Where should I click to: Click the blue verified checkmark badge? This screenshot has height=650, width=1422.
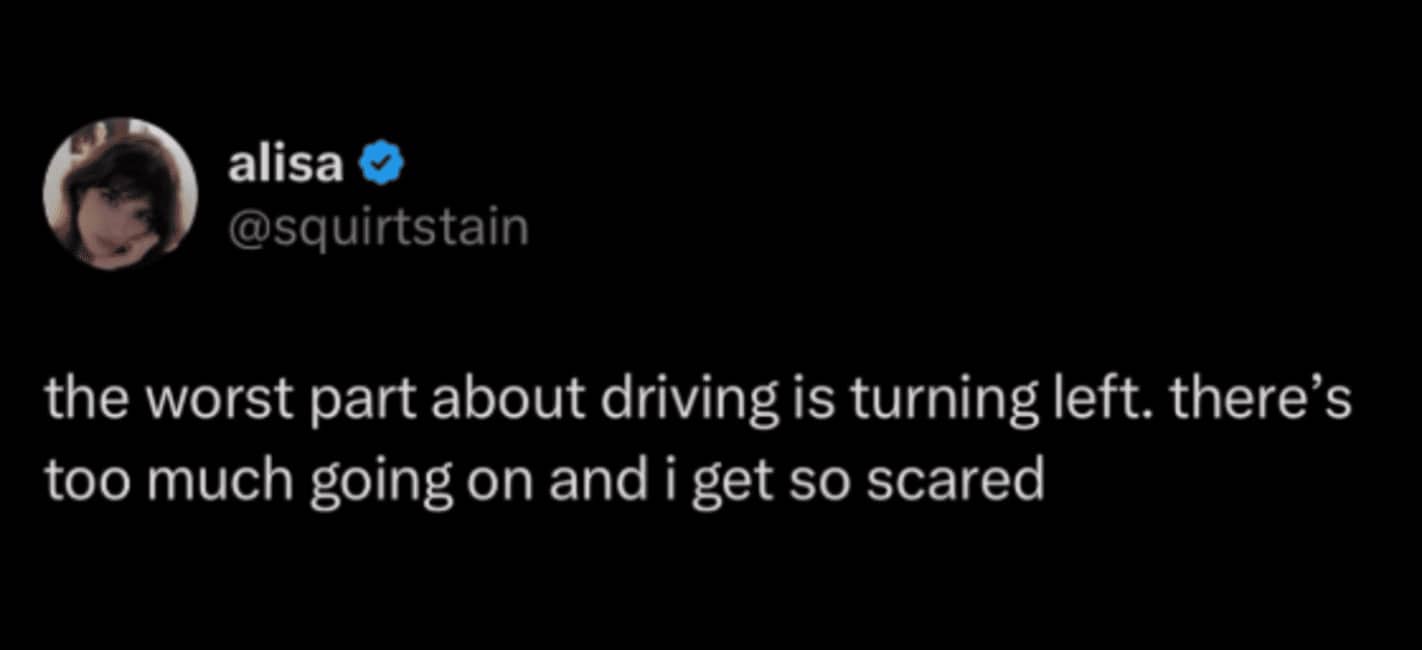[383, 165]
